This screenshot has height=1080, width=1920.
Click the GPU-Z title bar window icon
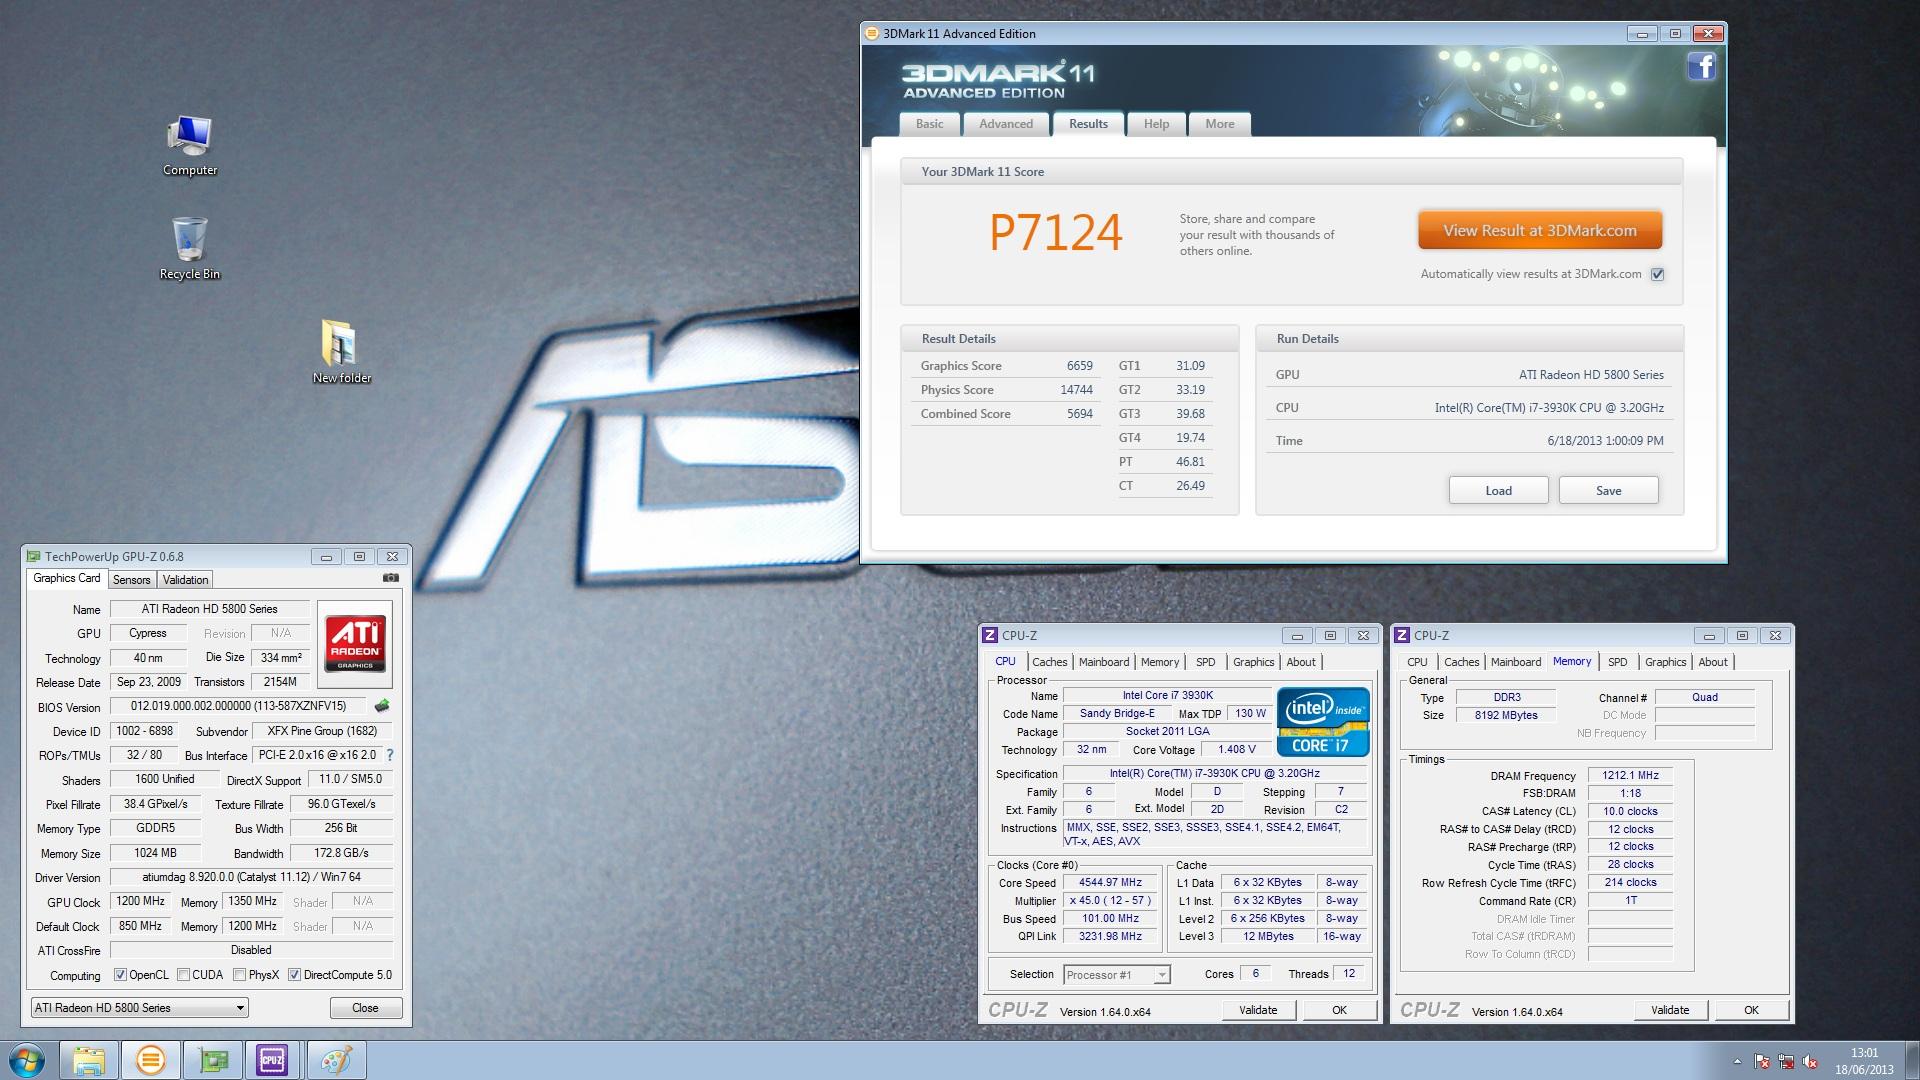point(34,557)
